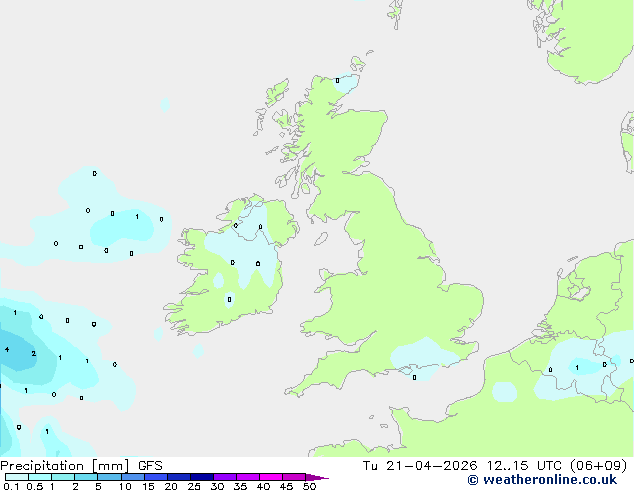Click the '10' legend scale label
Image resolution: width=634 pixels, height=490 pixels.
pyautogui.click(x=125, y=486)
